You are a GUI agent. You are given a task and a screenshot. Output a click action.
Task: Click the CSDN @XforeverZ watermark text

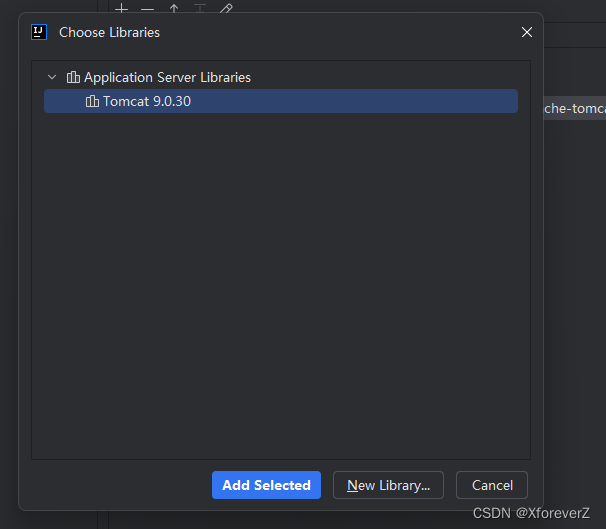531,513
